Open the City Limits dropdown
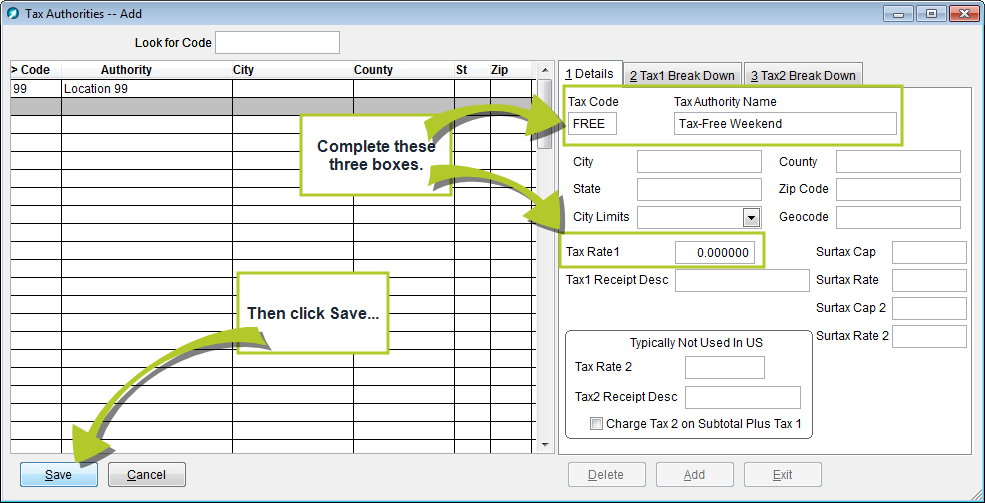This screenshot has width=985, height=503. (751, 218)
